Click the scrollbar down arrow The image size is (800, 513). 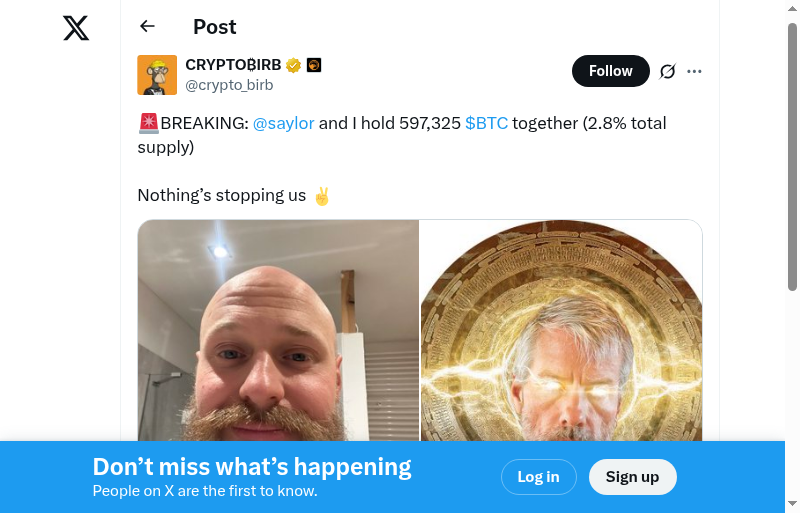coord(792,504)
